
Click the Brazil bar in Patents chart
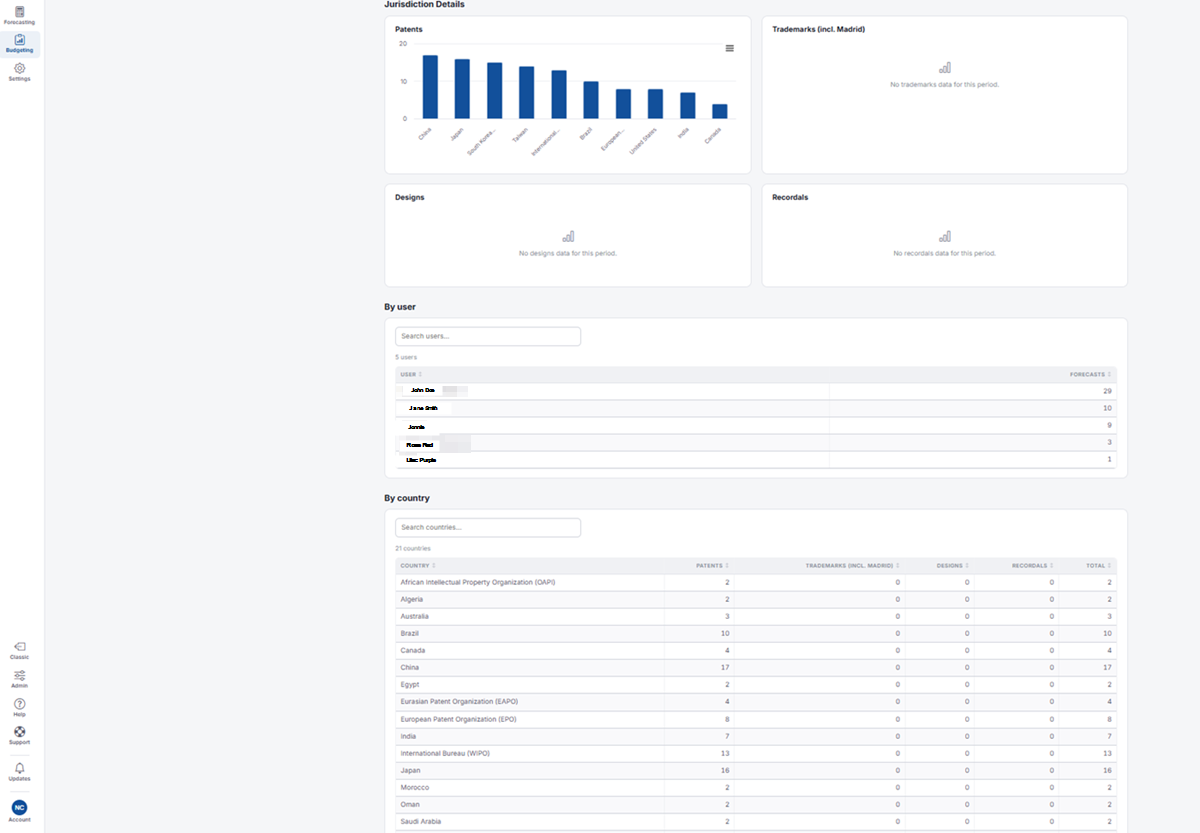click(x=591, y=100)
